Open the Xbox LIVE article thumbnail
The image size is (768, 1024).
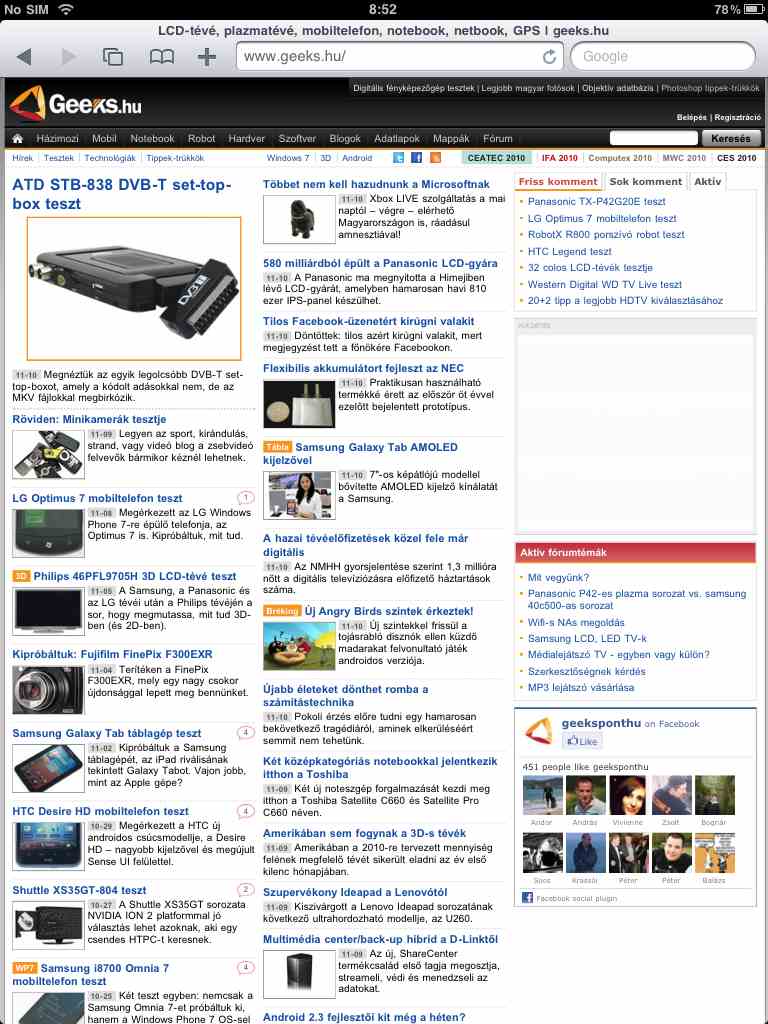coord(299,219)
